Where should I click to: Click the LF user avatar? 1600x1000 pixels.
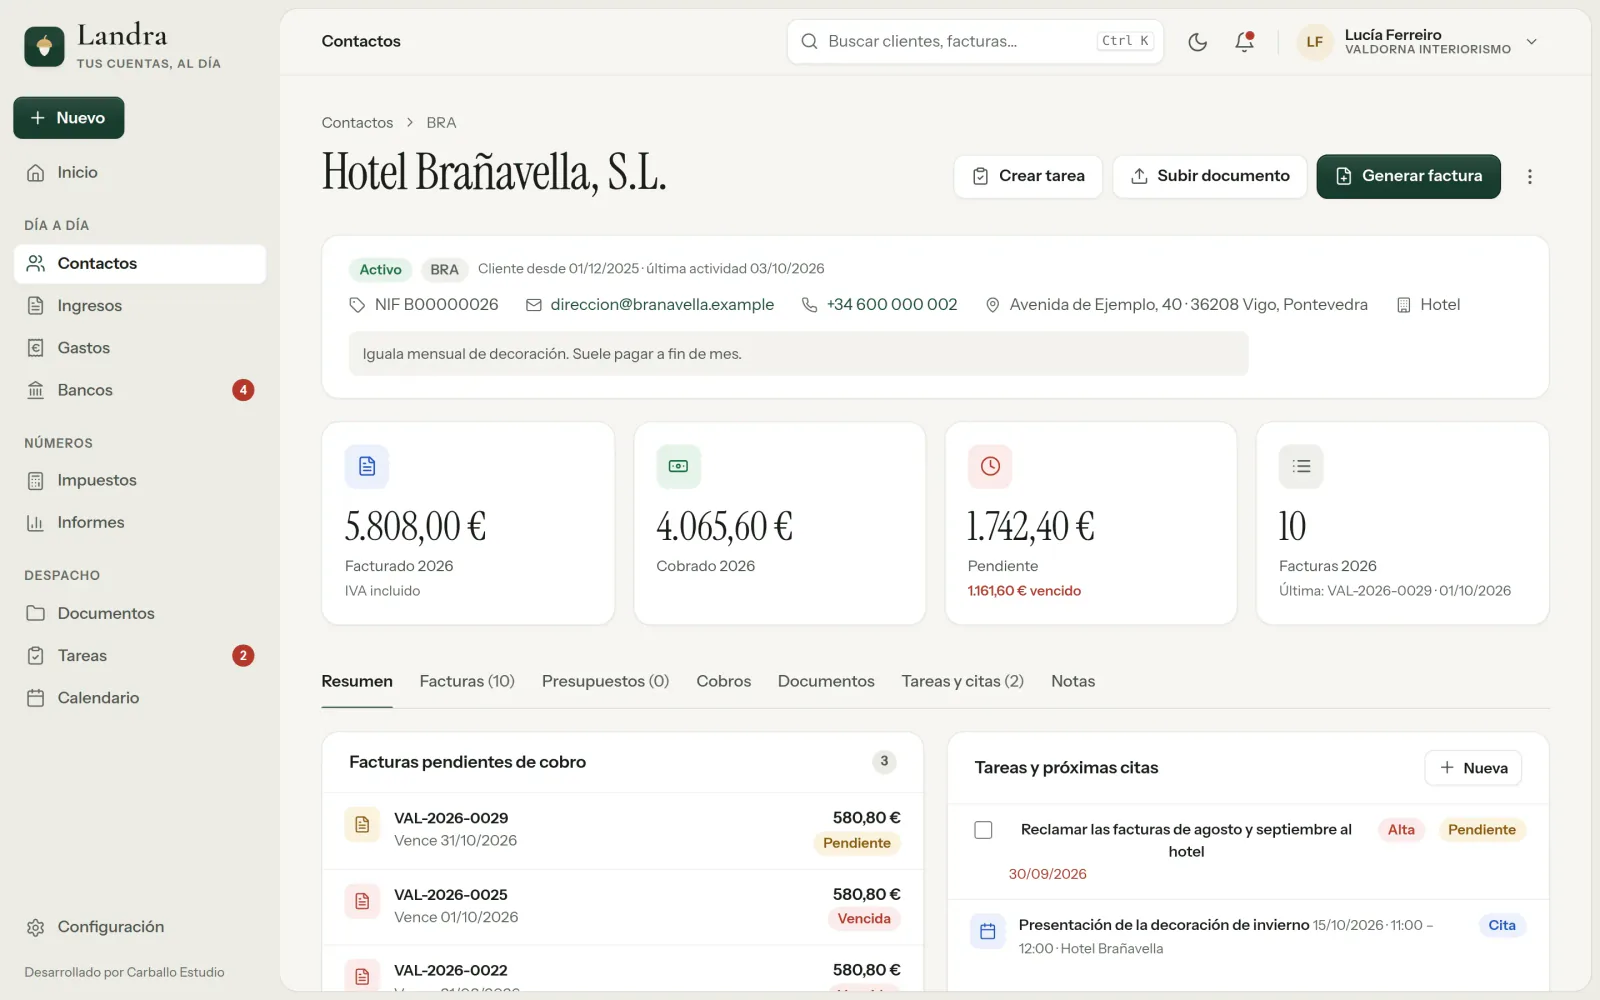[1314, 42]
